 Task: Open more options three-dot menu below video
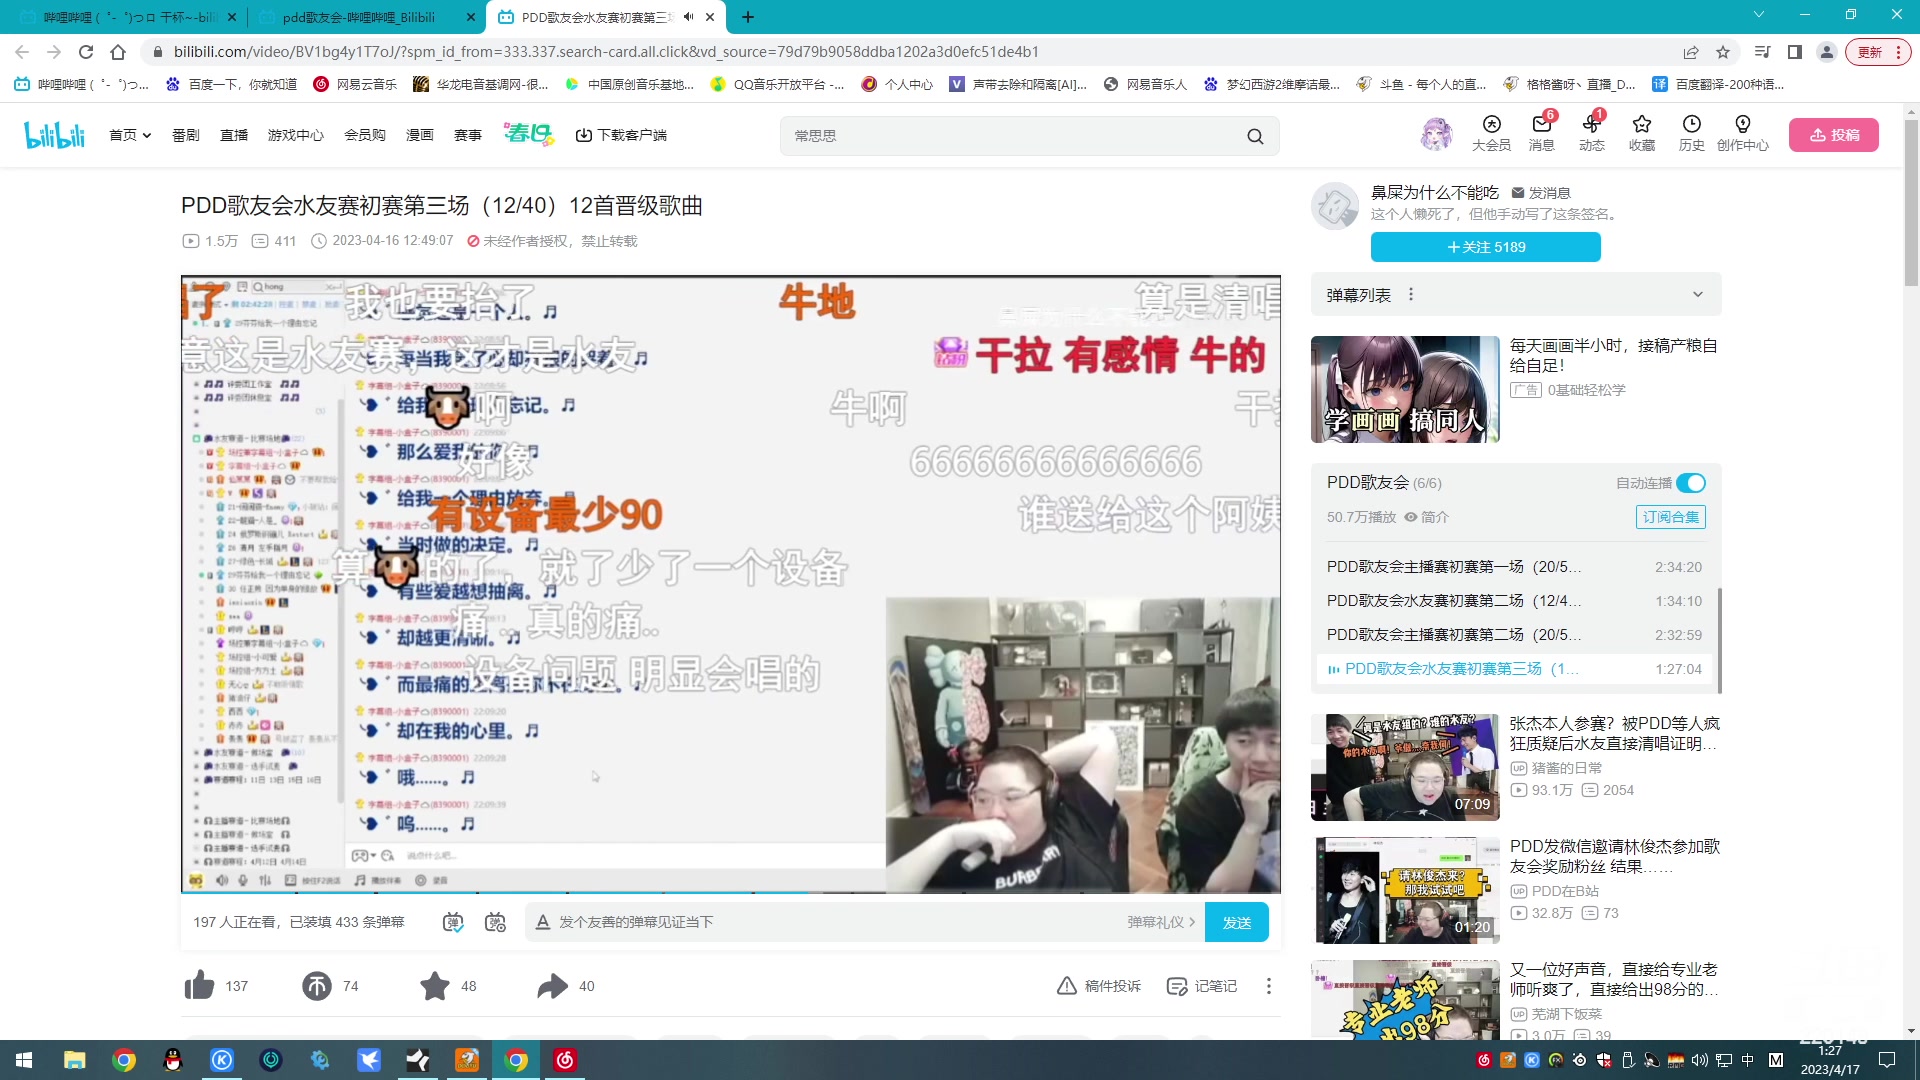(x=1269, y=986)
